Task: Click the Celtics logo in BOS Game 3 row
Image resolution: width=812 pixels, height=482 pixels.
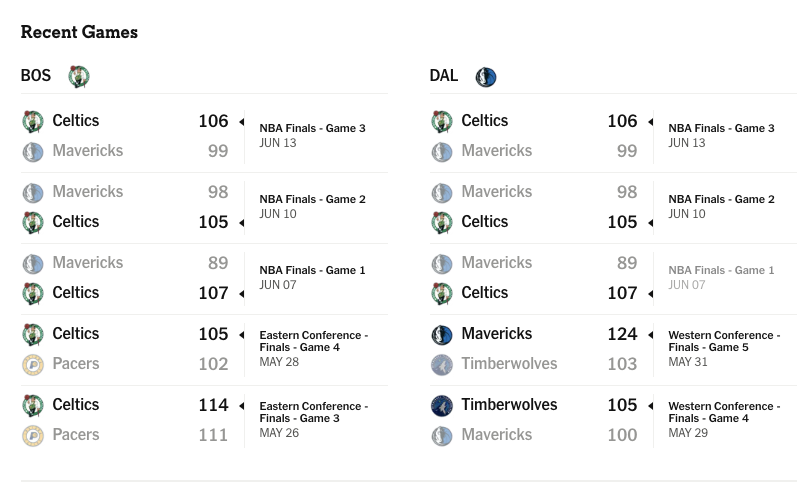Action: (33, 122)
